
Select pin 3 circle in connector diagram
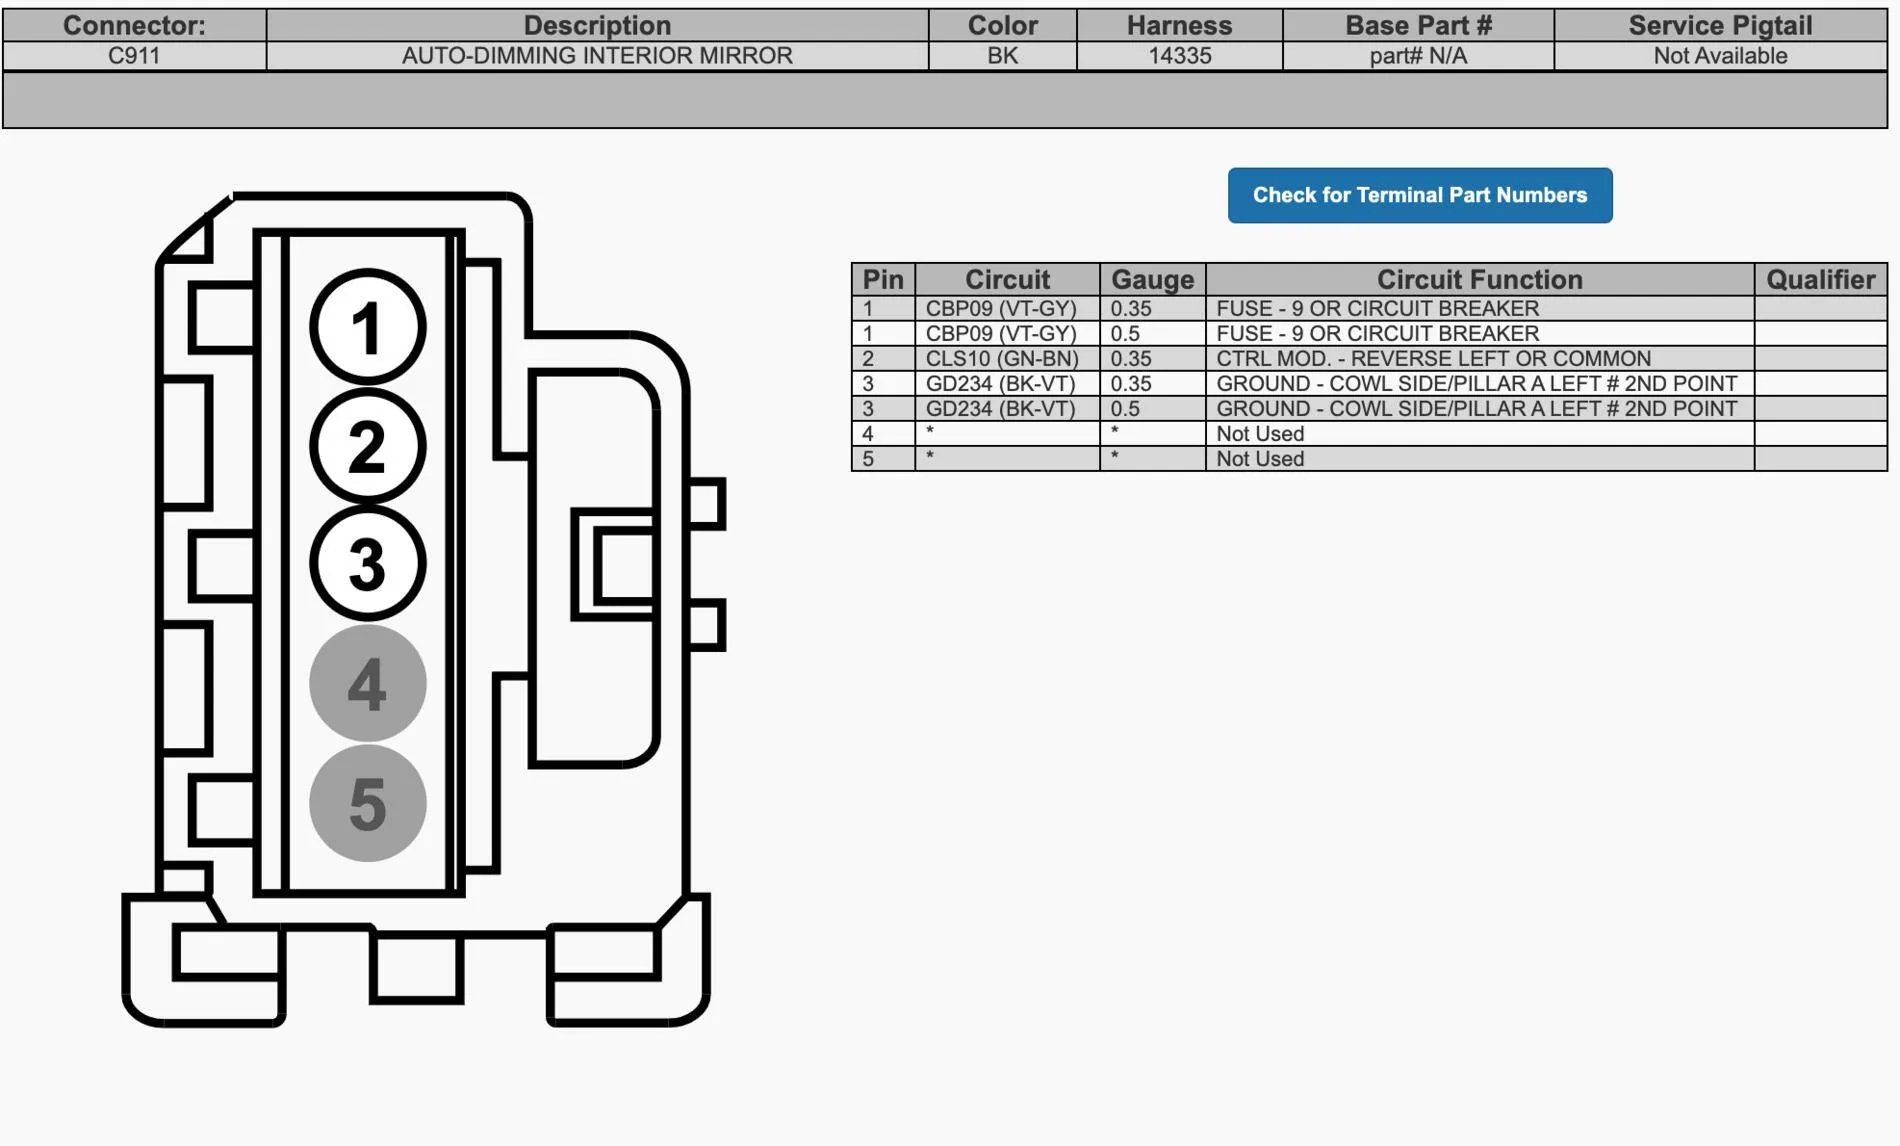368,563
